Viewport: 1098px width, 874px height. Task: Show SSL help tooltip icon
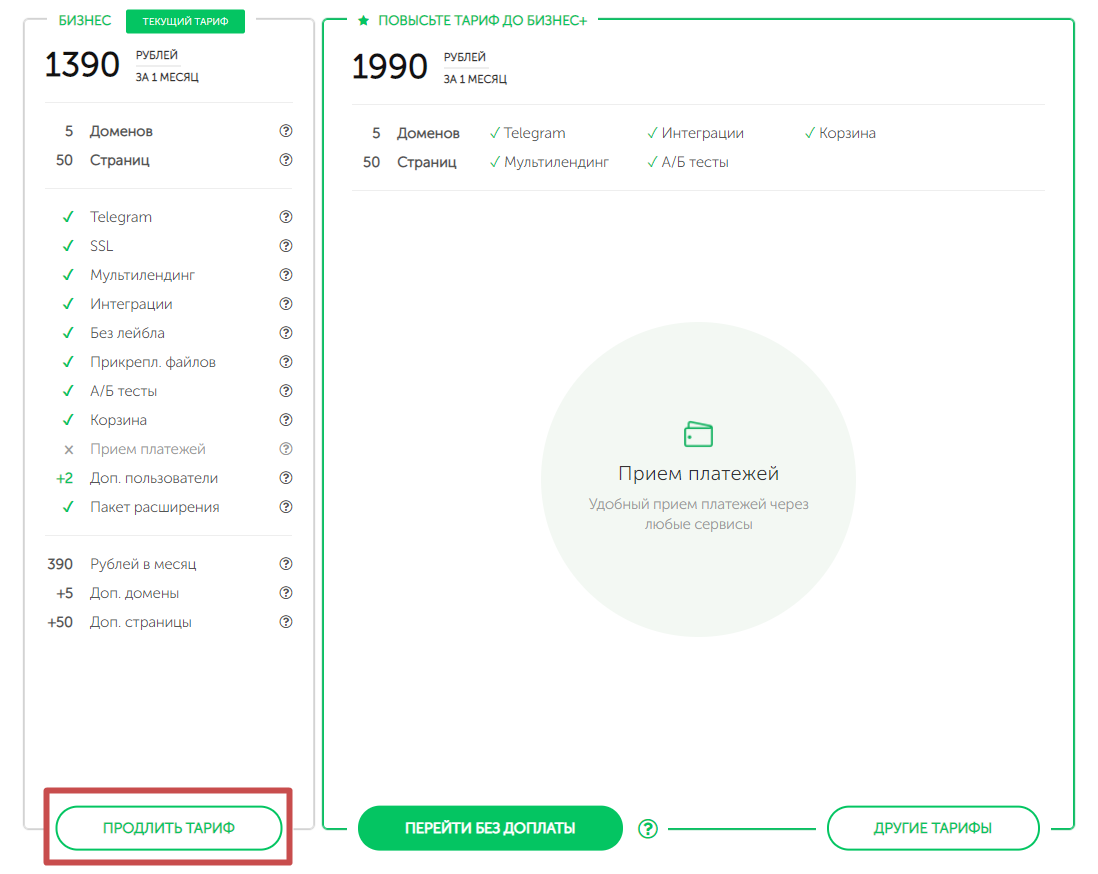coord(286,246)
